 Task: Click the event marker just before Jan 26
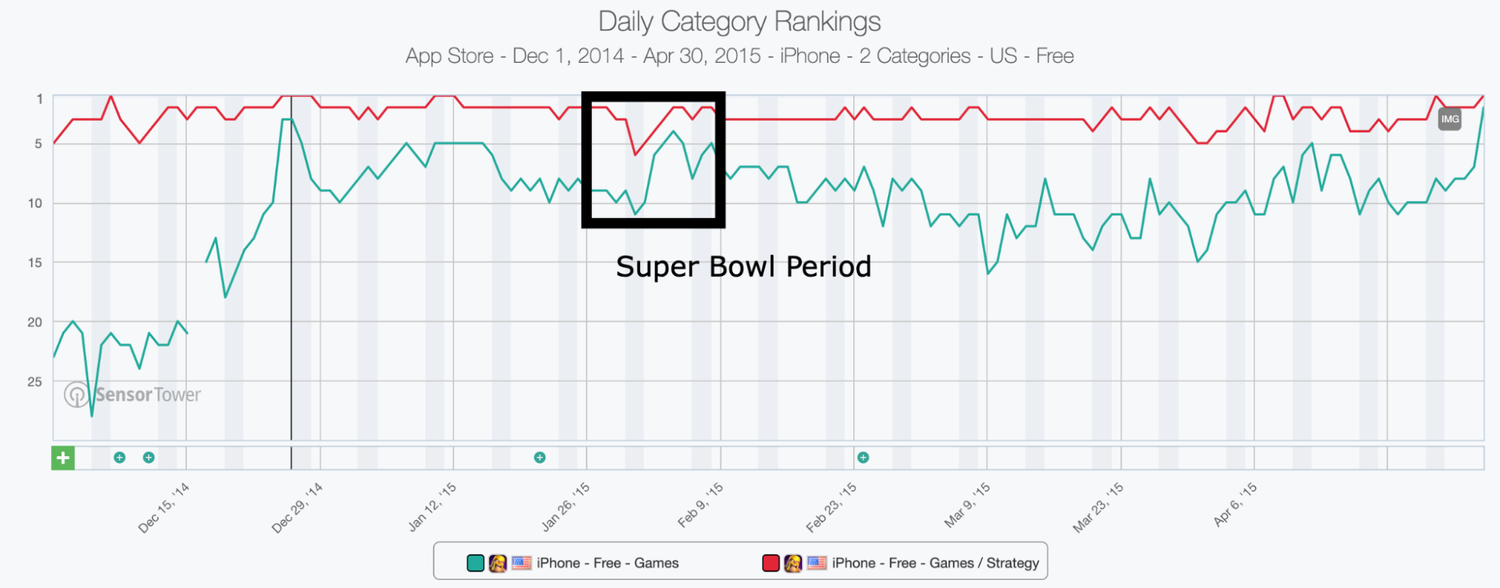[540, 458]
